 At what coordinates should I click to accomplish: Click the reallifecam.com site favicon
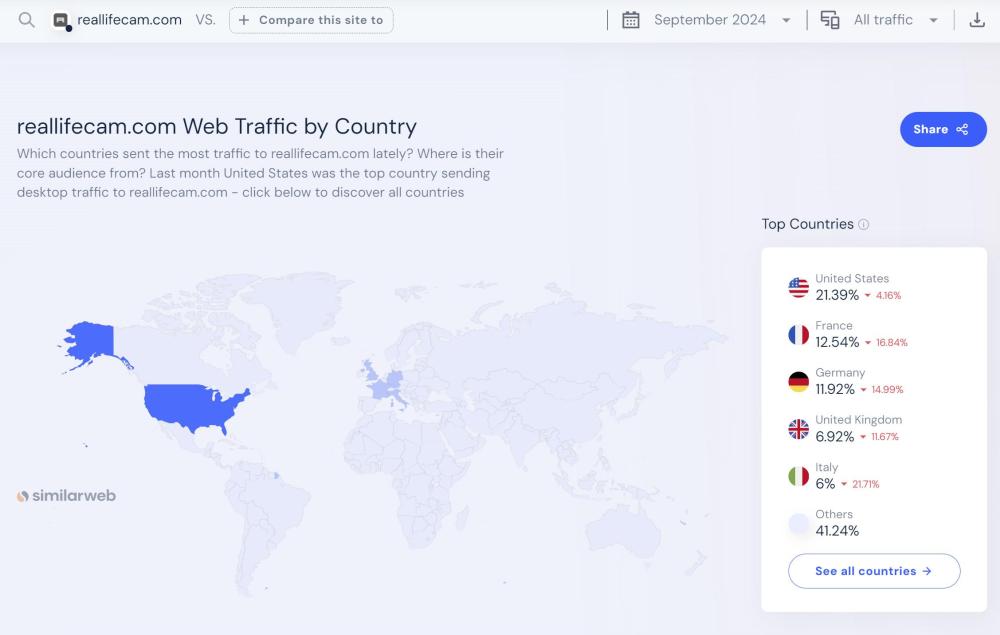(61, 20)
